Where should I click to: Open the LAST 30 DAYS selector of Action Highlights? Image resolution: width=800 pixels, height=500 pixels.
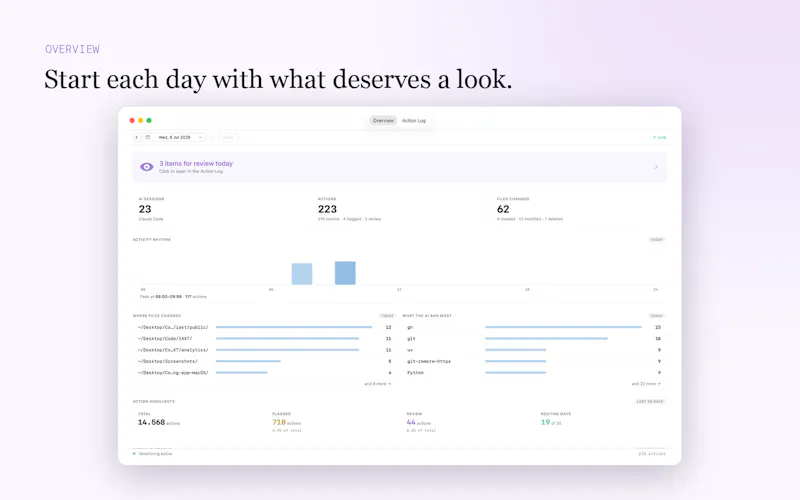[x=649, y=402]
